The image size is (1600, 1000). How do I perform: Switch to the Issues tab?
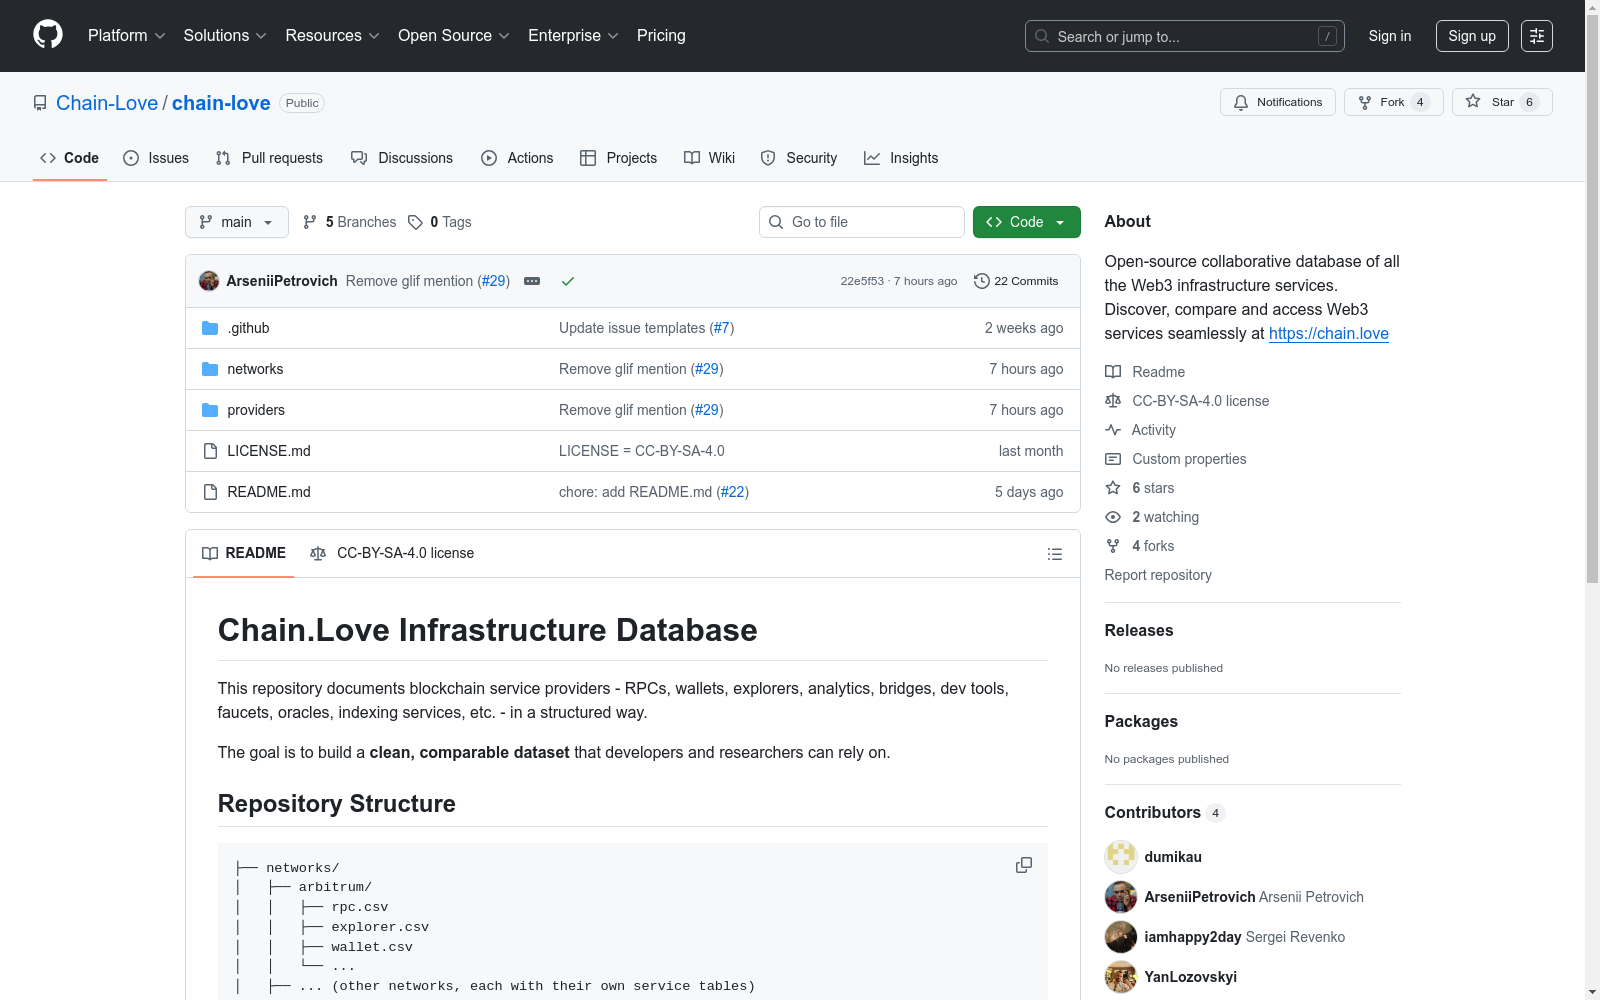[x=156, y=158]
